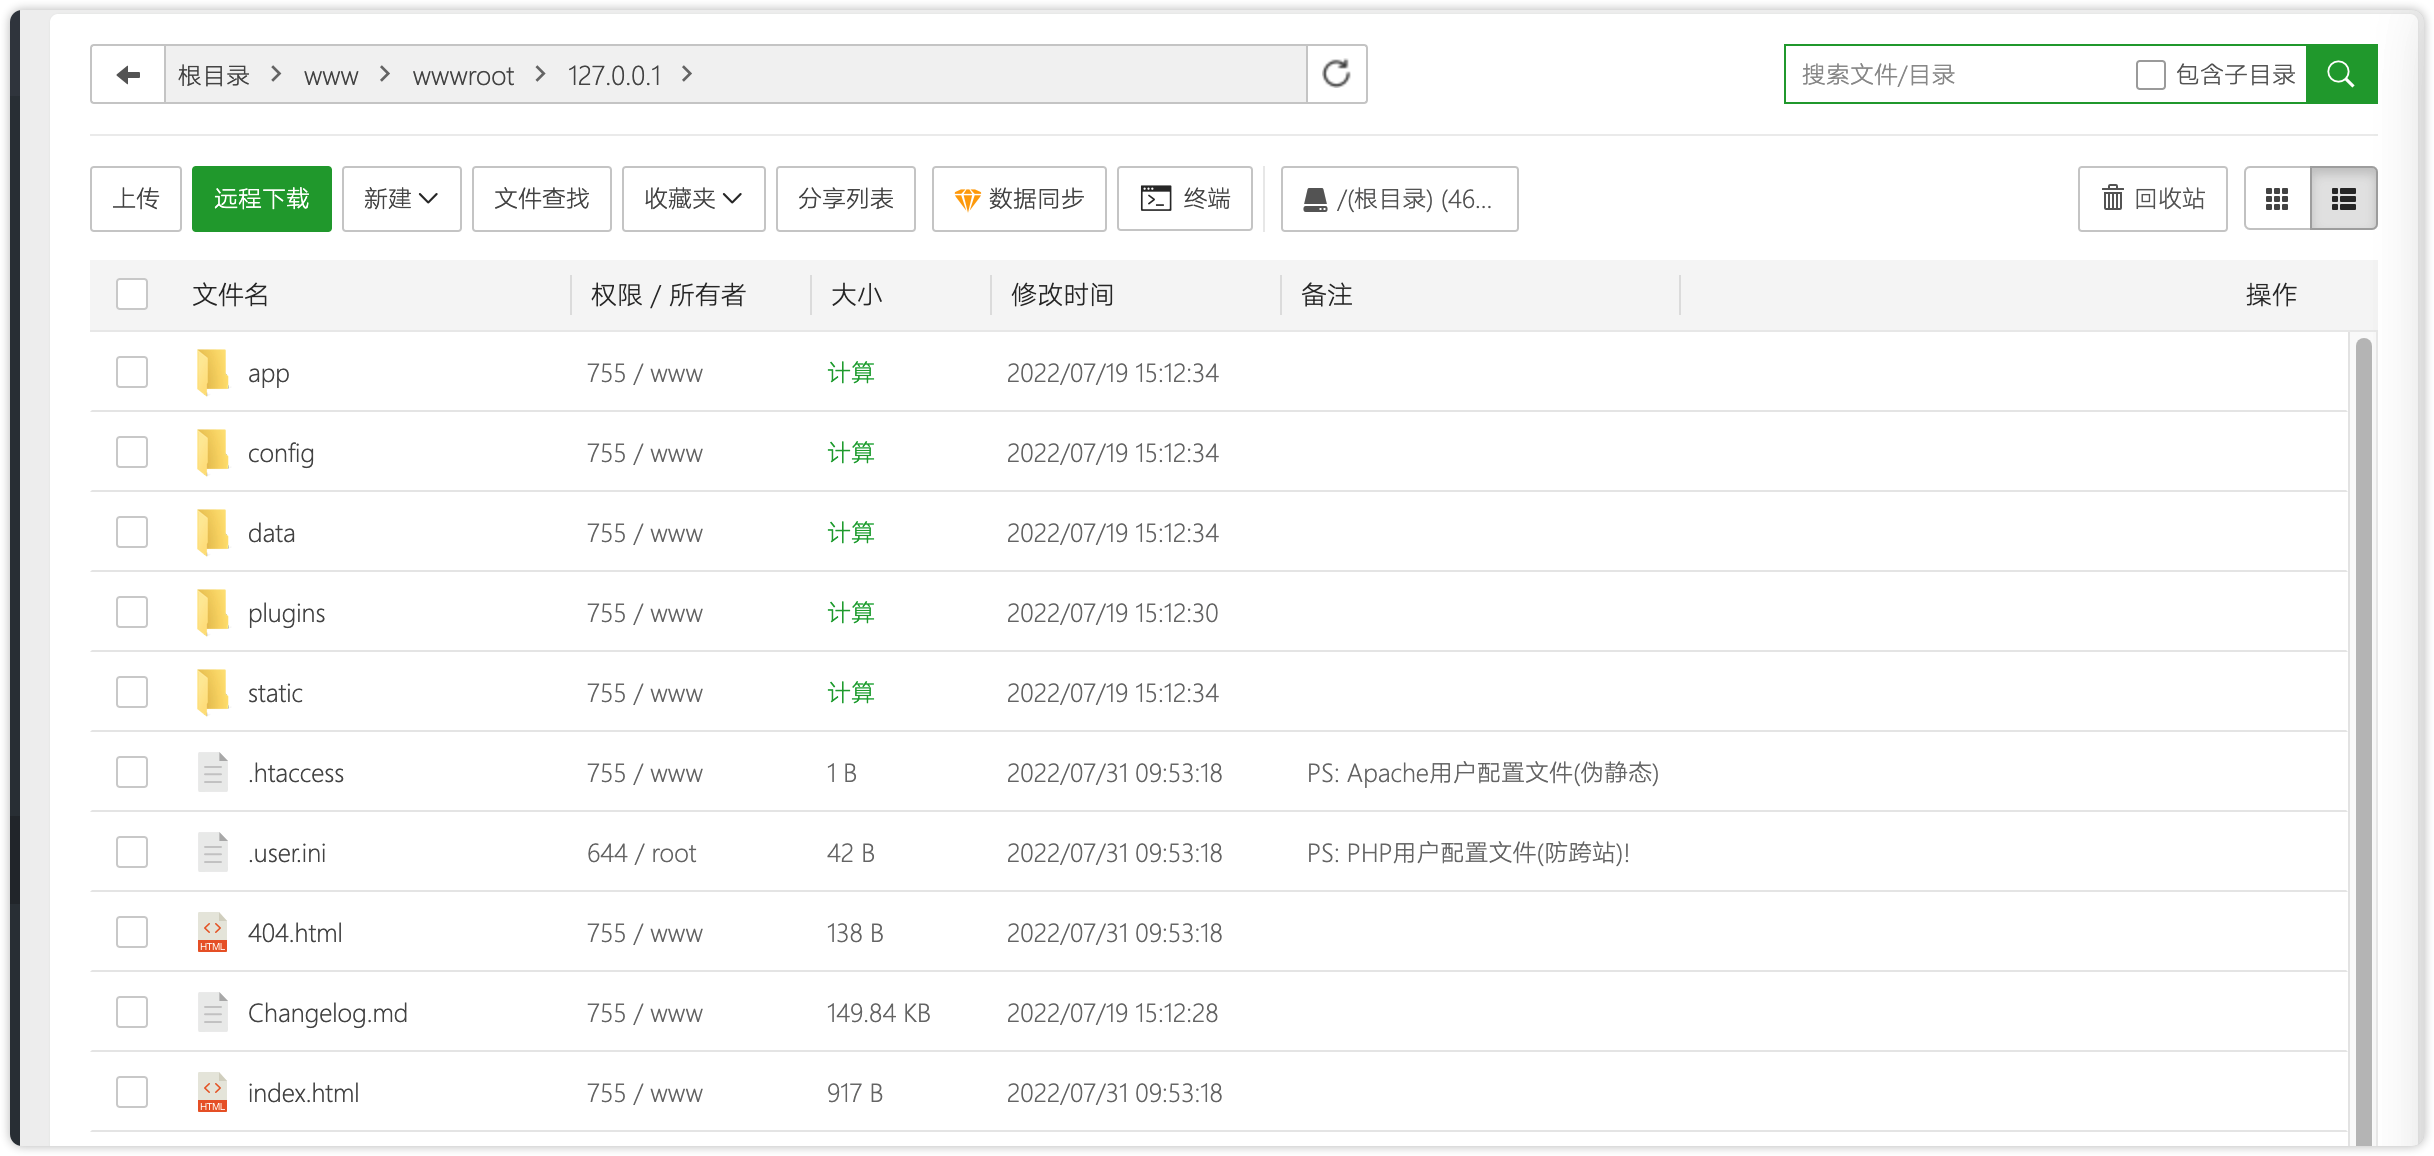The width and height of the screenshot is (2434, 1156).
Task: Open root disk /(根目录) entry
Action: click(x=1399, y=199)
